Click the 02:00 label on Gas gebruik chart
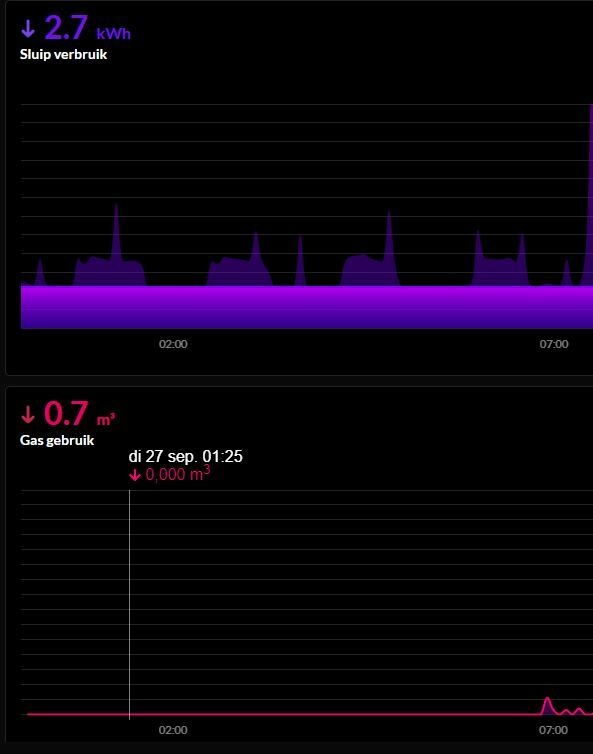This screenshot has height=754, width=593. tap(173, 730)
